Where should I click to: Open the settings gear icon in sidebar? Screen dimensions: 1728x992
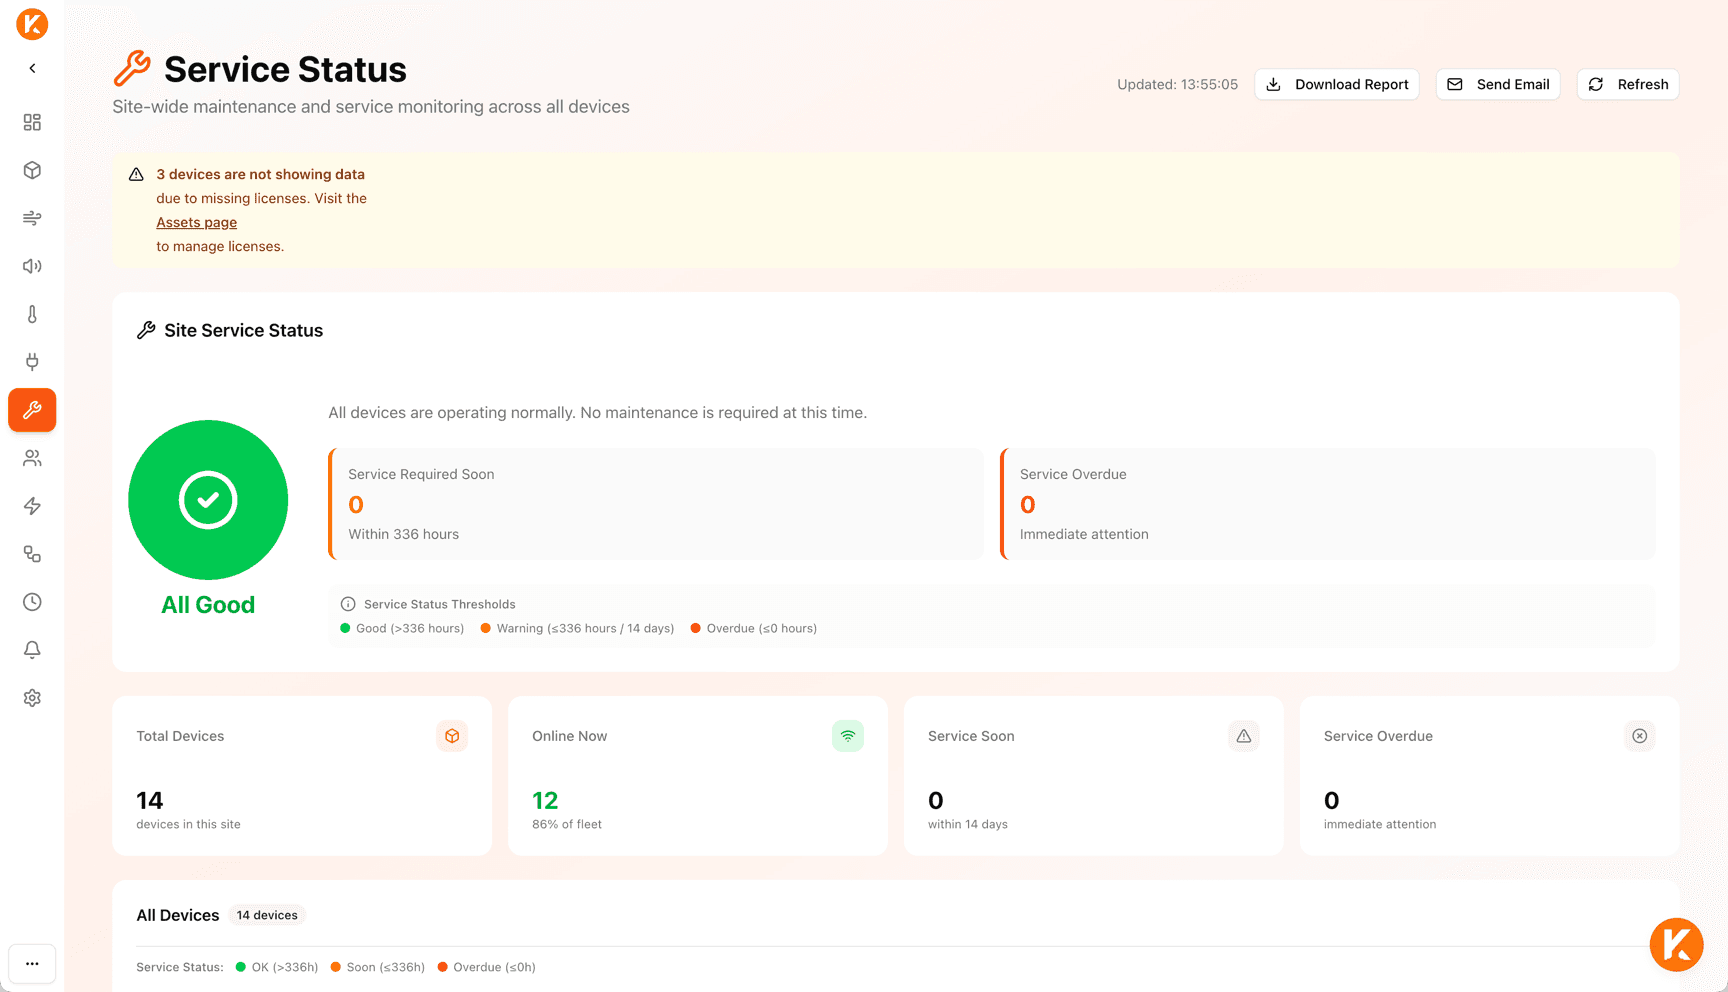click(32, 698)
